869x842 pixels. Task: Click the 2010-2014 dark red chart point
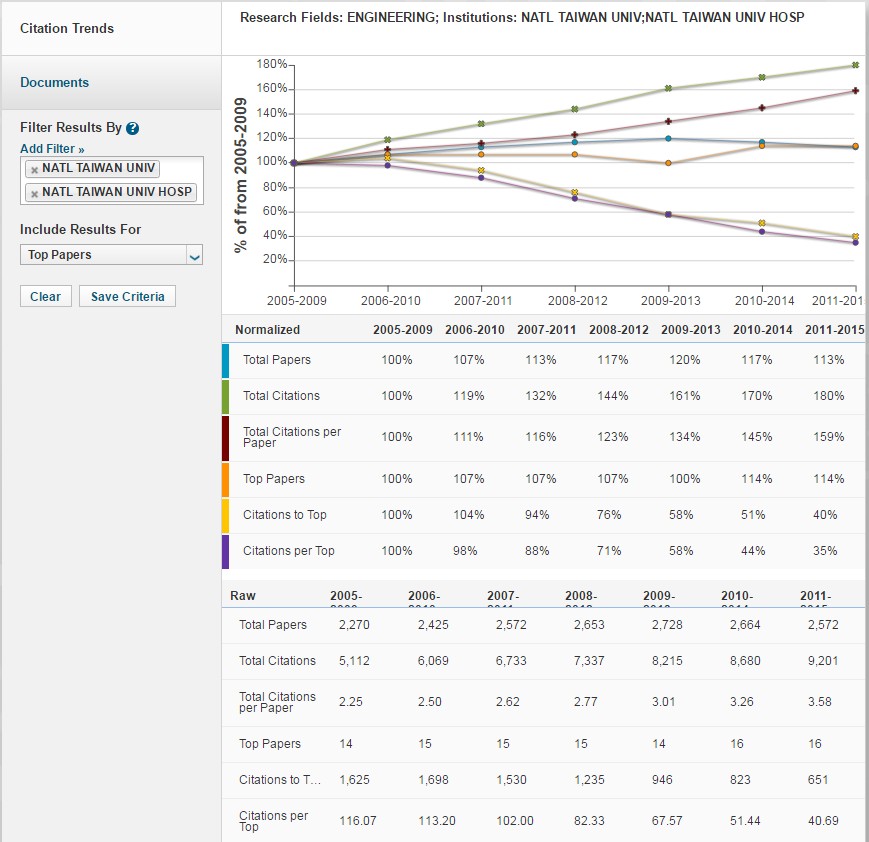click(762, 108)
